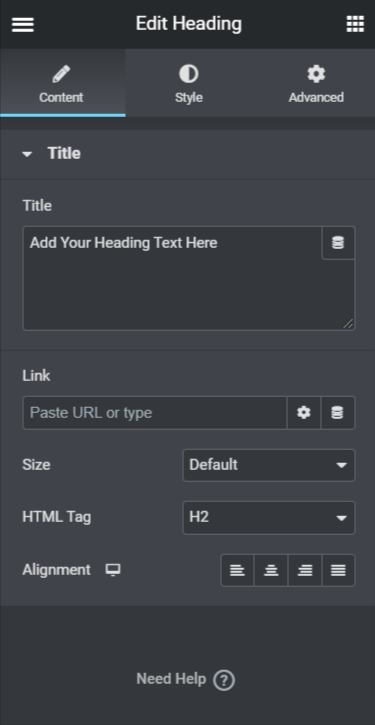
Task: Open dynamic tags for Title field
Action: 338,243
